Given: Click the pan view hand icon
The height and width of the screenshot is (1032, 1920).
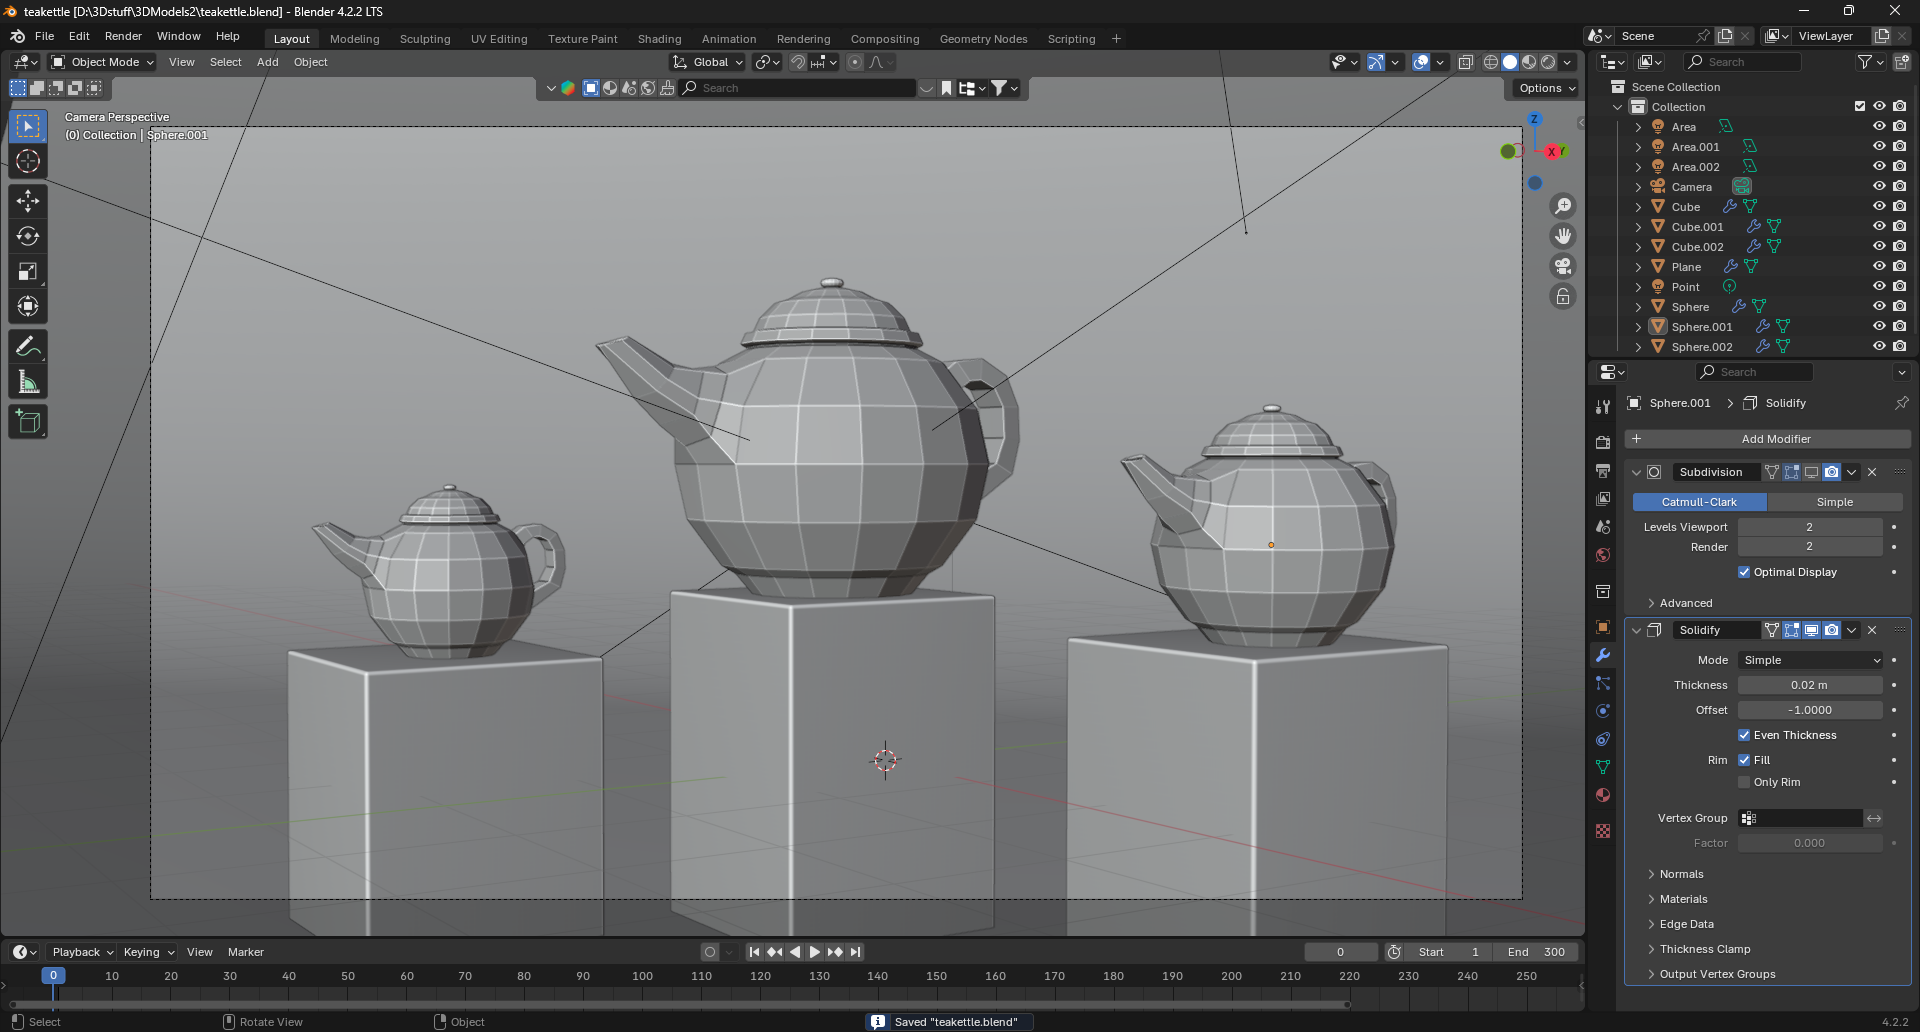Looking at the screenshot, I should pyautogui.click(x=1562, y=236).
